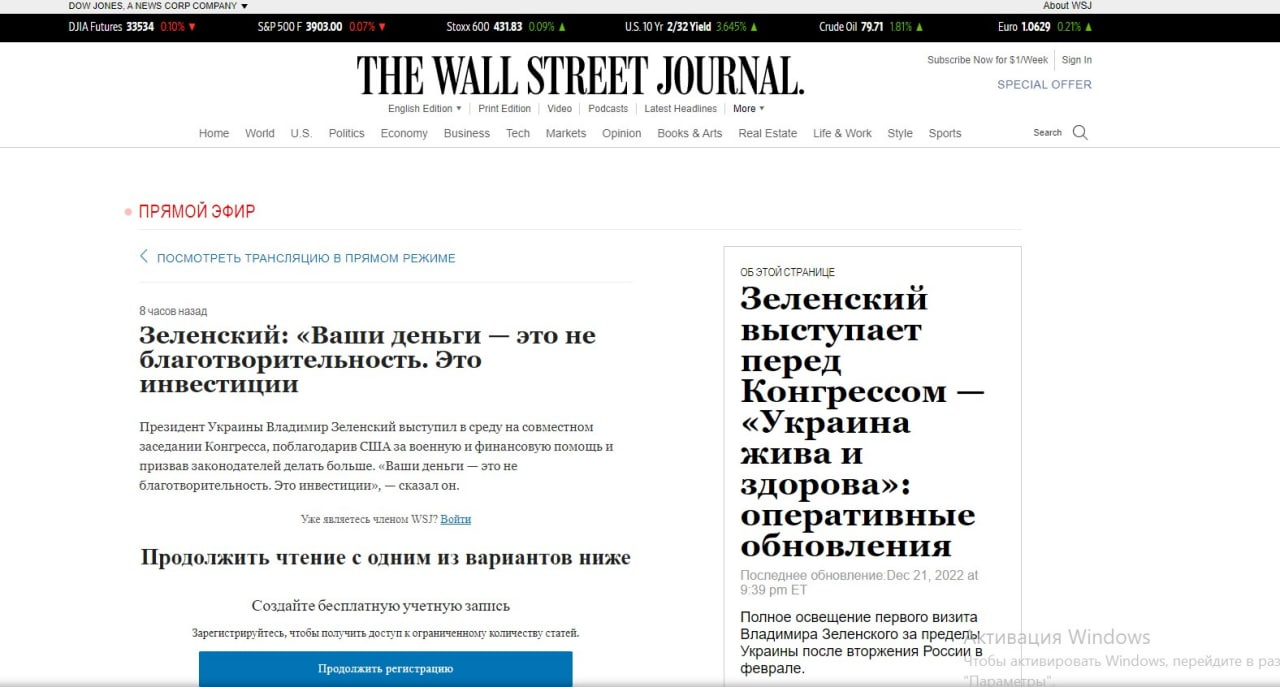Screen dimensions: 1280x687
Task: Open the Sports section
Action: (945, 133)
